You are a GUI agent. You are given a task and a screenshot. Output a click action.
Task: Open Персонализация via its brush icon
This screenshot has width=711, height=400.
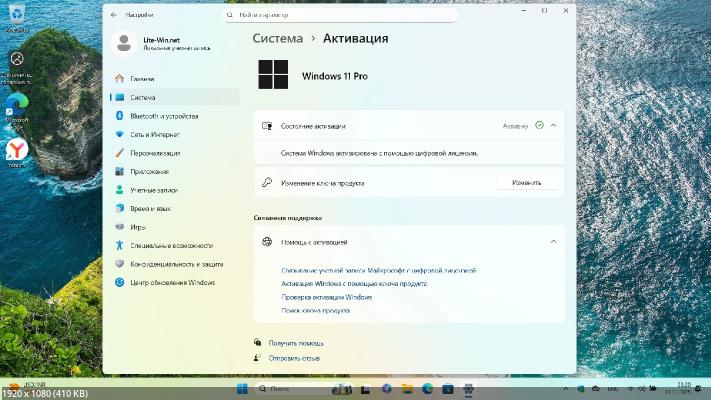tap(120, 153)
